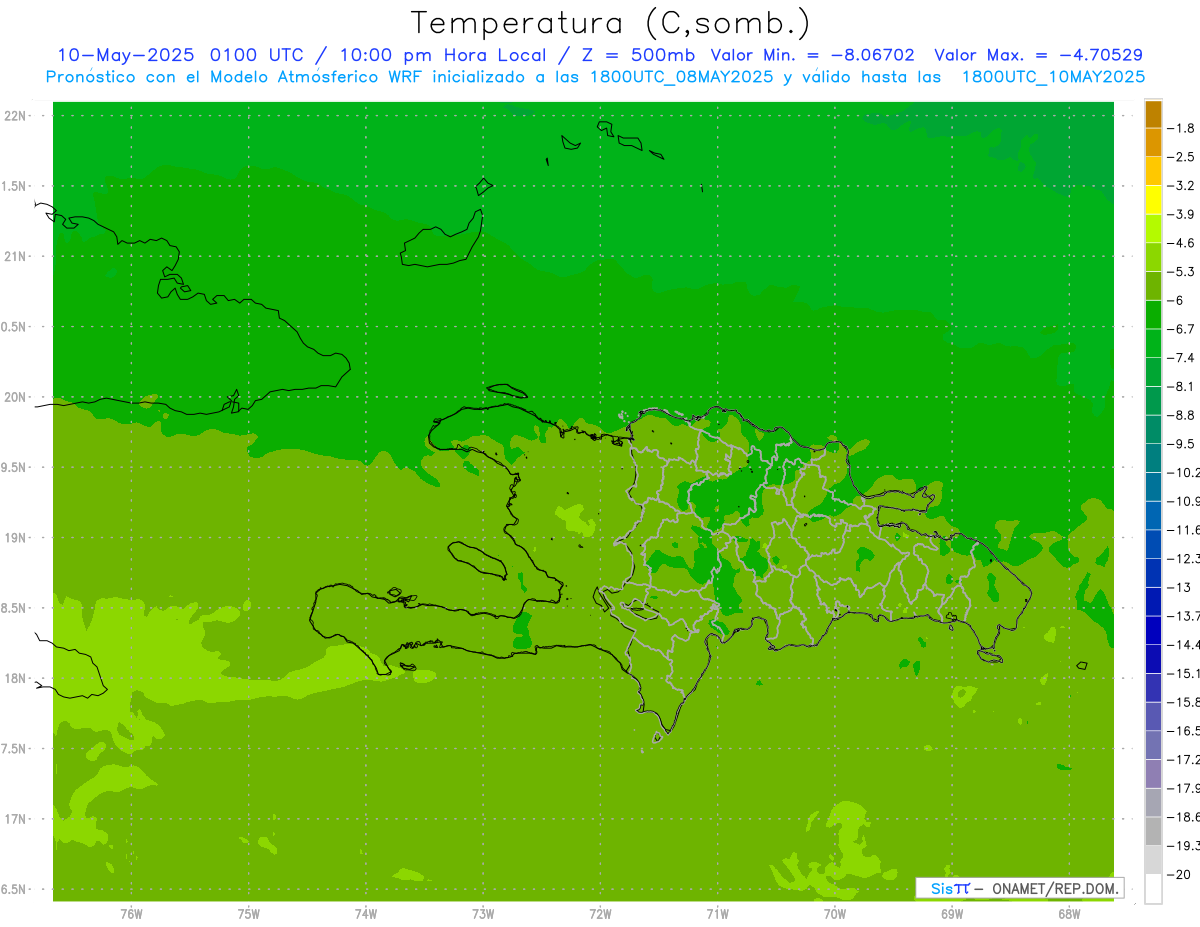Viewport: 1200px width, 927px height.
Task: Click the 72W longitude label
Action: pyautogui.click(x=600, y=914)
